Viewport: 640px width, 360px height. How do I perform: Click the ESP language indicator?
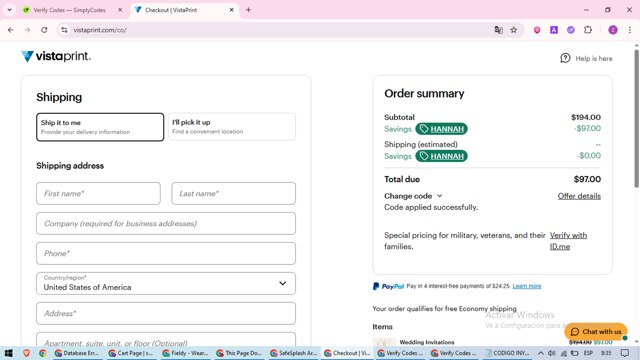588,353
